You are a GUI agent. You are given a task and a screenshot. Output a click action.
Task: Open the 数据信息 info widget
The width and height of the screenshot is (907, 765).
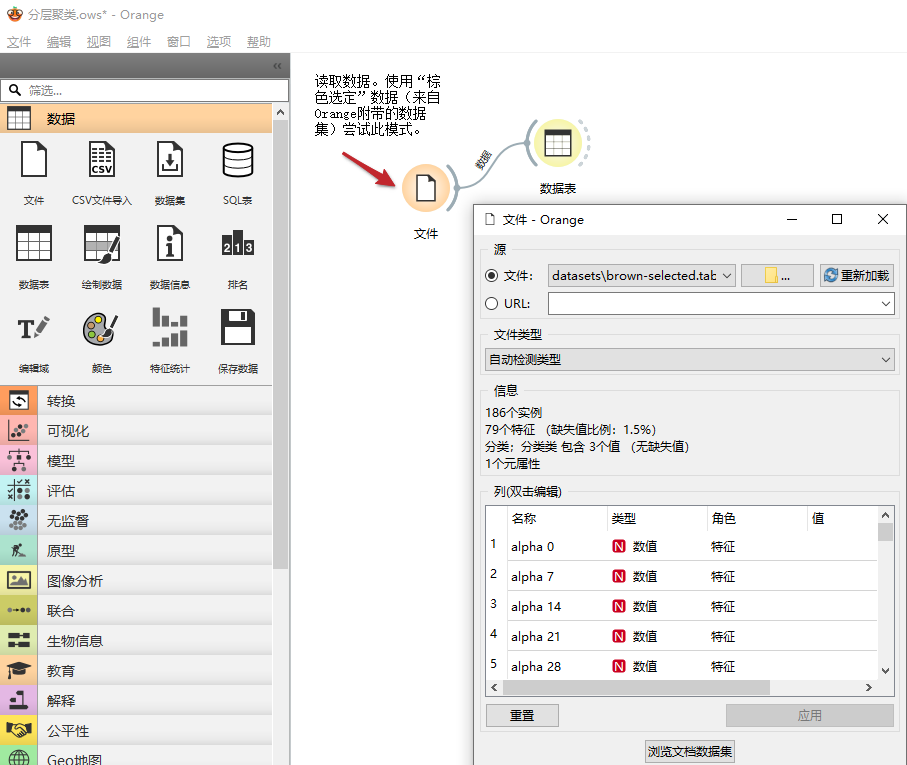[x=169, y=243]
